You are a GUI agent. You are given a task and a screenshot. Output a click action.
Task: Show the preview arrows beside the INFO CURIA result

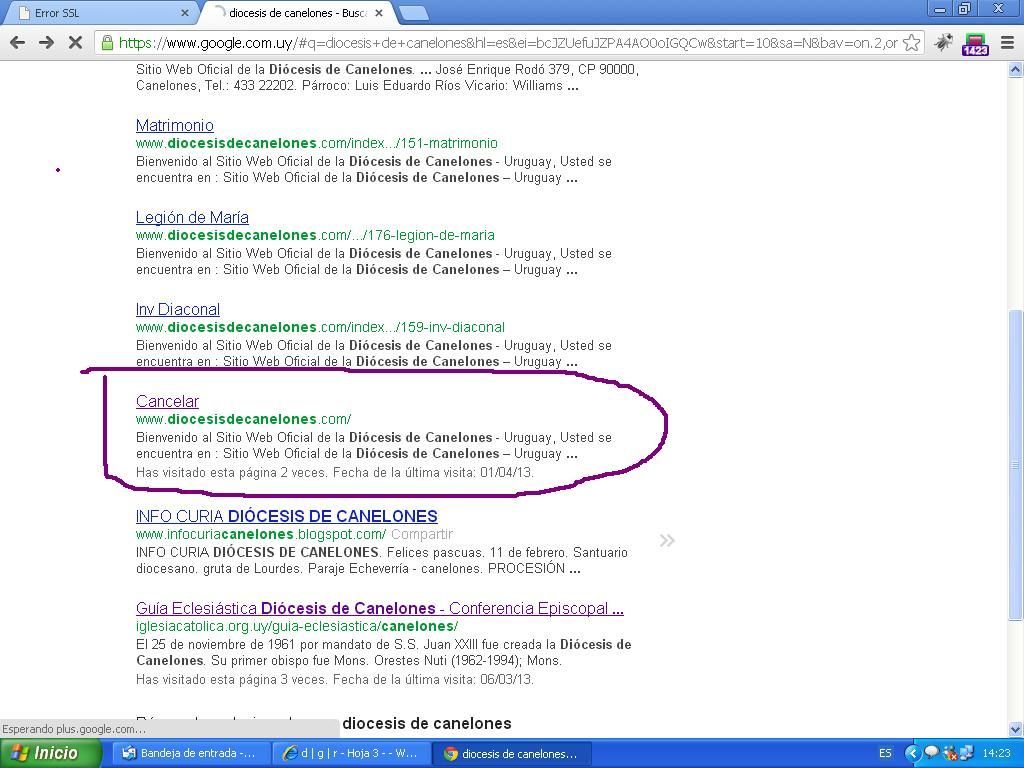(667, 540)
